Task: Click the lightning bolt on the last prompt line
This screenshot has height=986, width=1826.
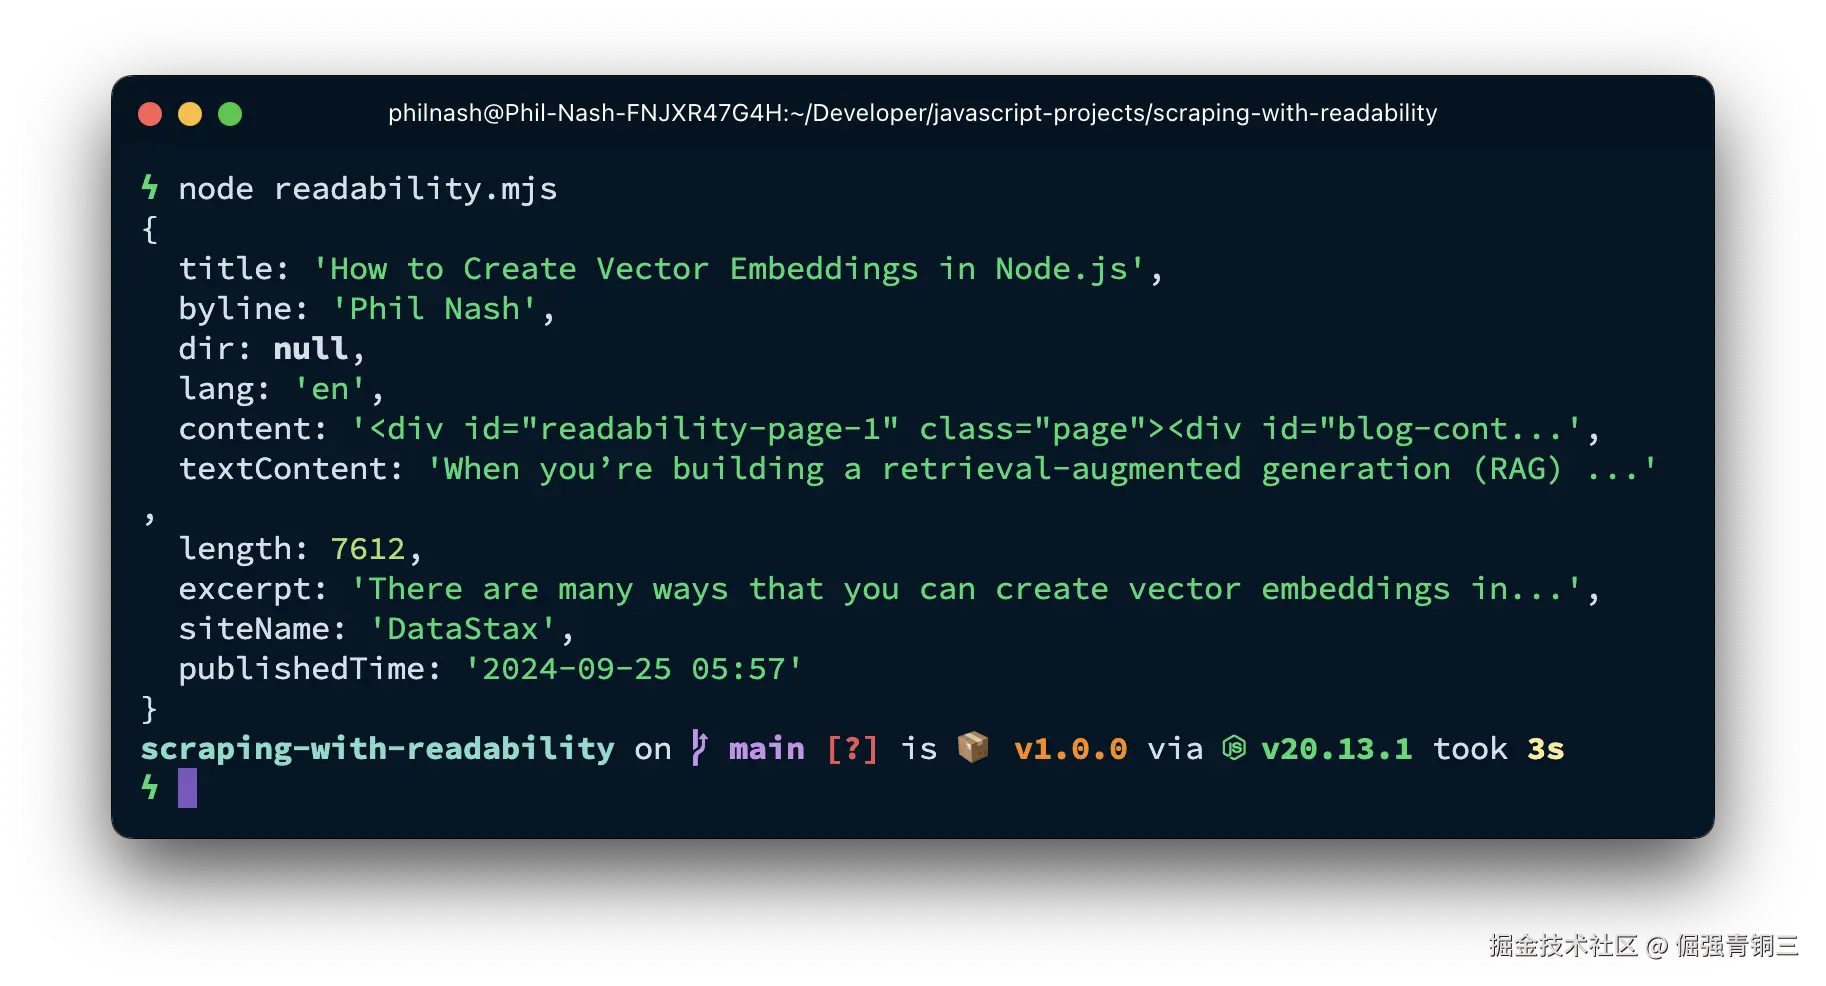Action: click(x=150, y=788)
